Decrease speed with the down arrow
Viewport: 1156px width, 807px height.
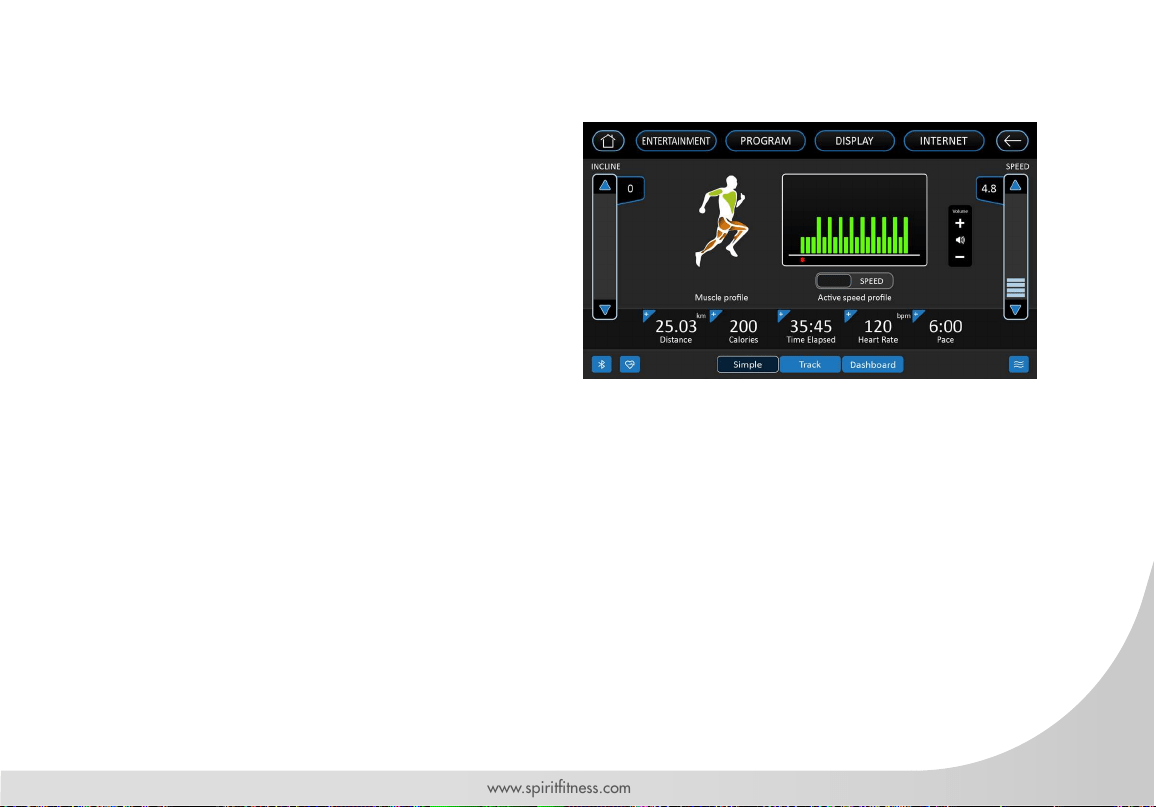pyautogui.click(x=1015, y=310)
